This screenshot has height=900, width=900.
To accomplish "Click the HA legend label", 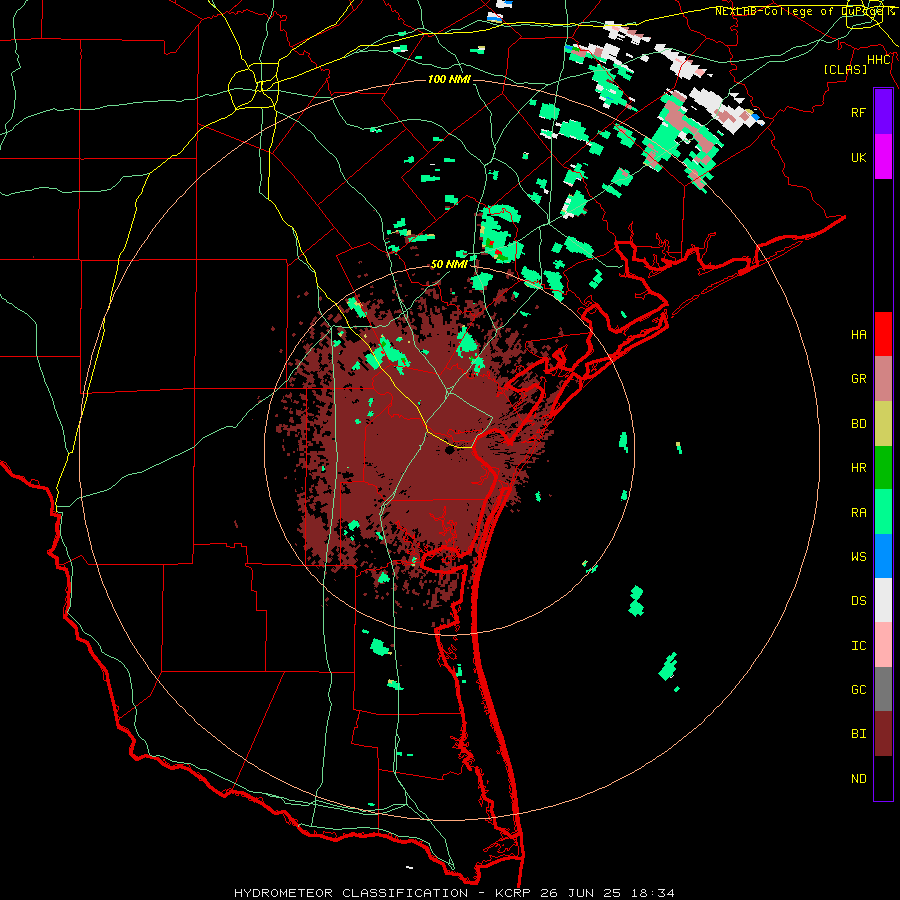I will (859, 335).
